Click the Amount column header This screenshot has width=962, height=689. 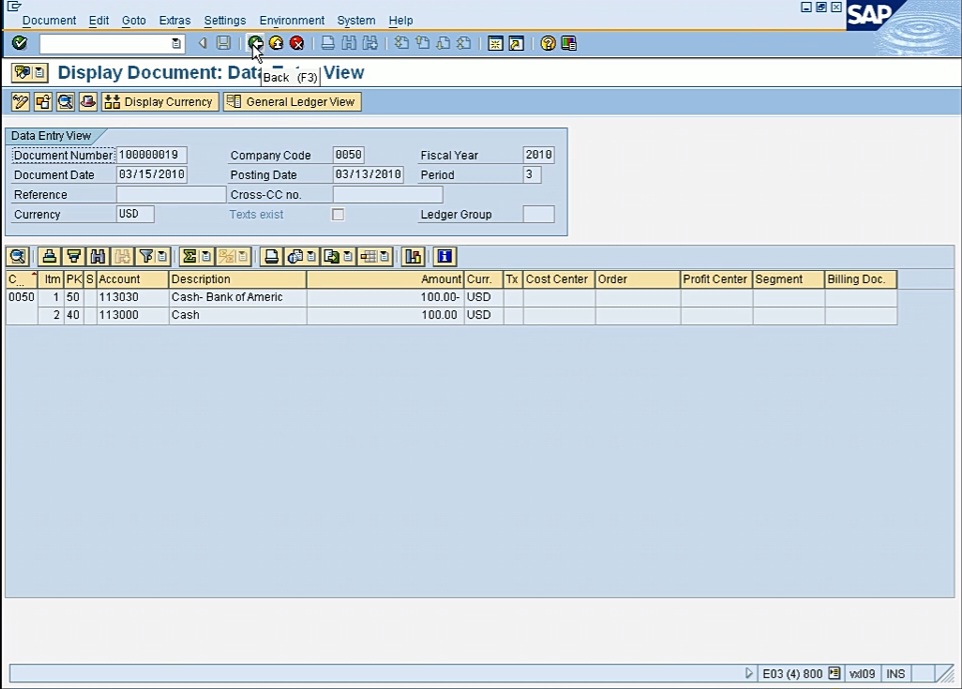click(x=385, y=279)
